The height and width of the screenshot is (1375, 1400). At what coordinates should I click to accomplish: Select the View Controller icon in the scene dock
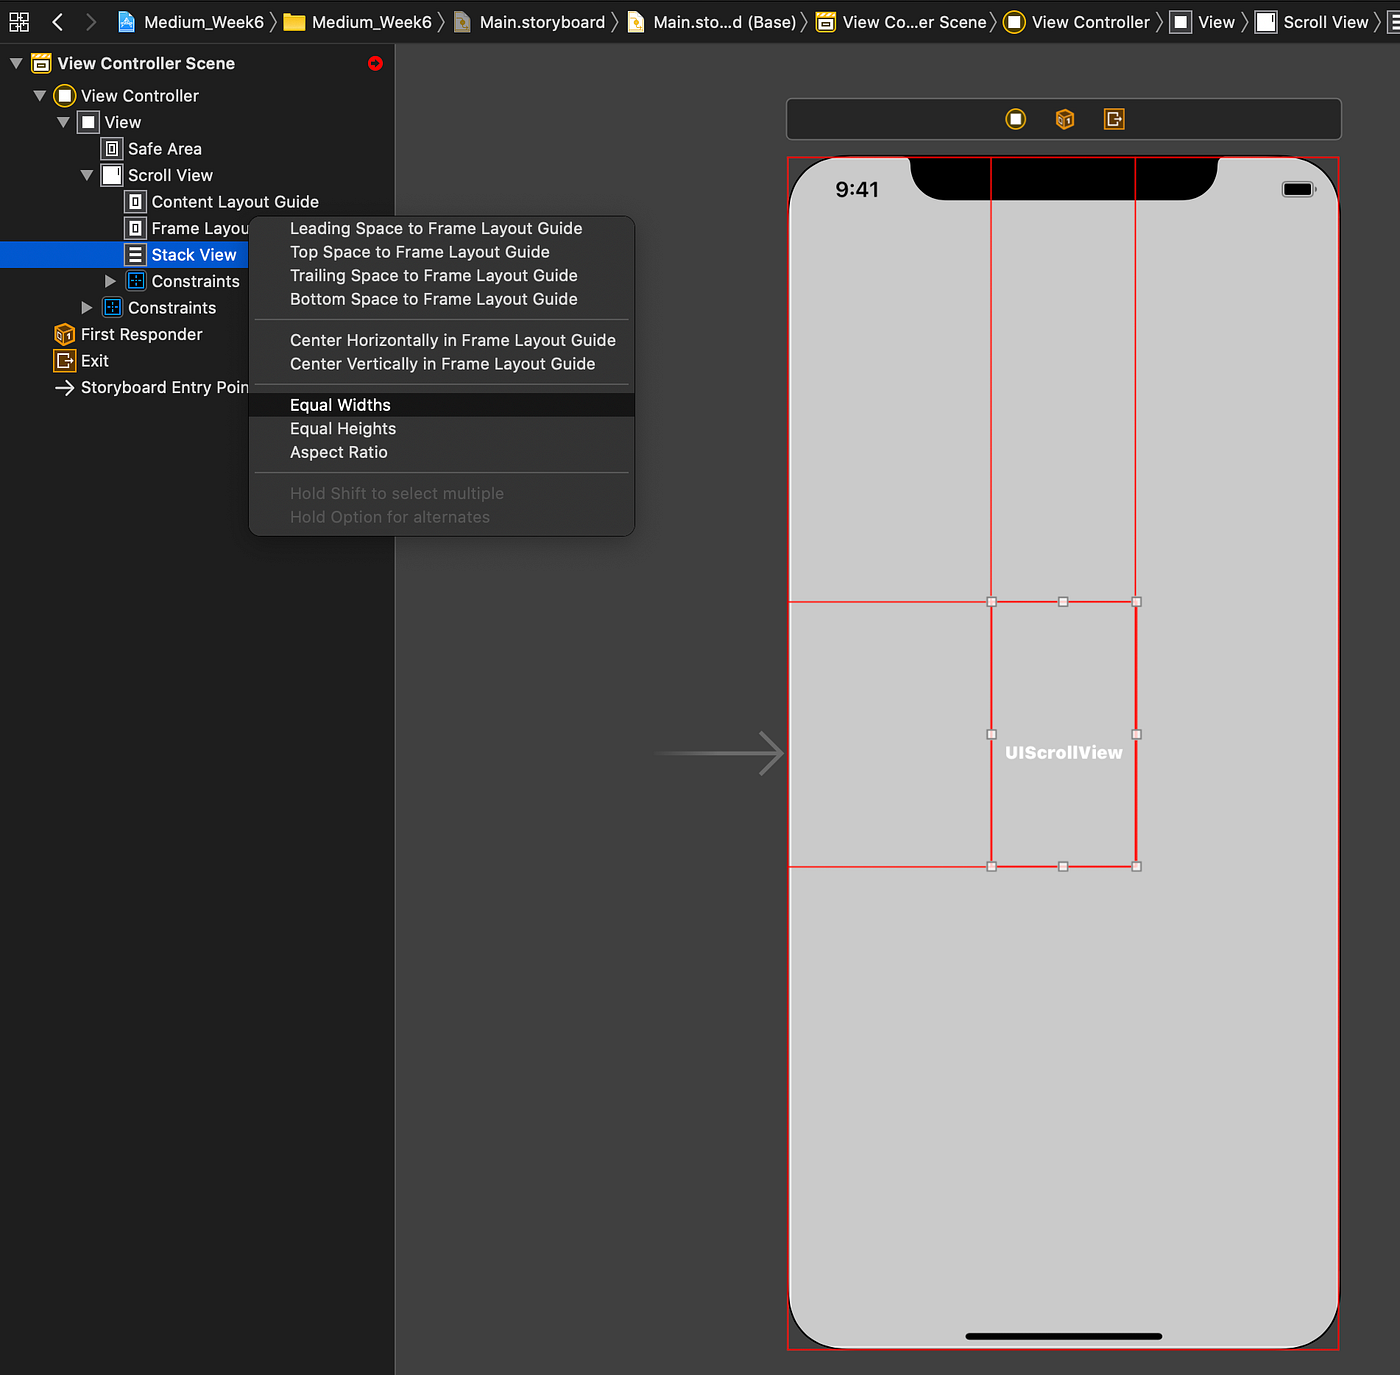(x=63, y=95)
